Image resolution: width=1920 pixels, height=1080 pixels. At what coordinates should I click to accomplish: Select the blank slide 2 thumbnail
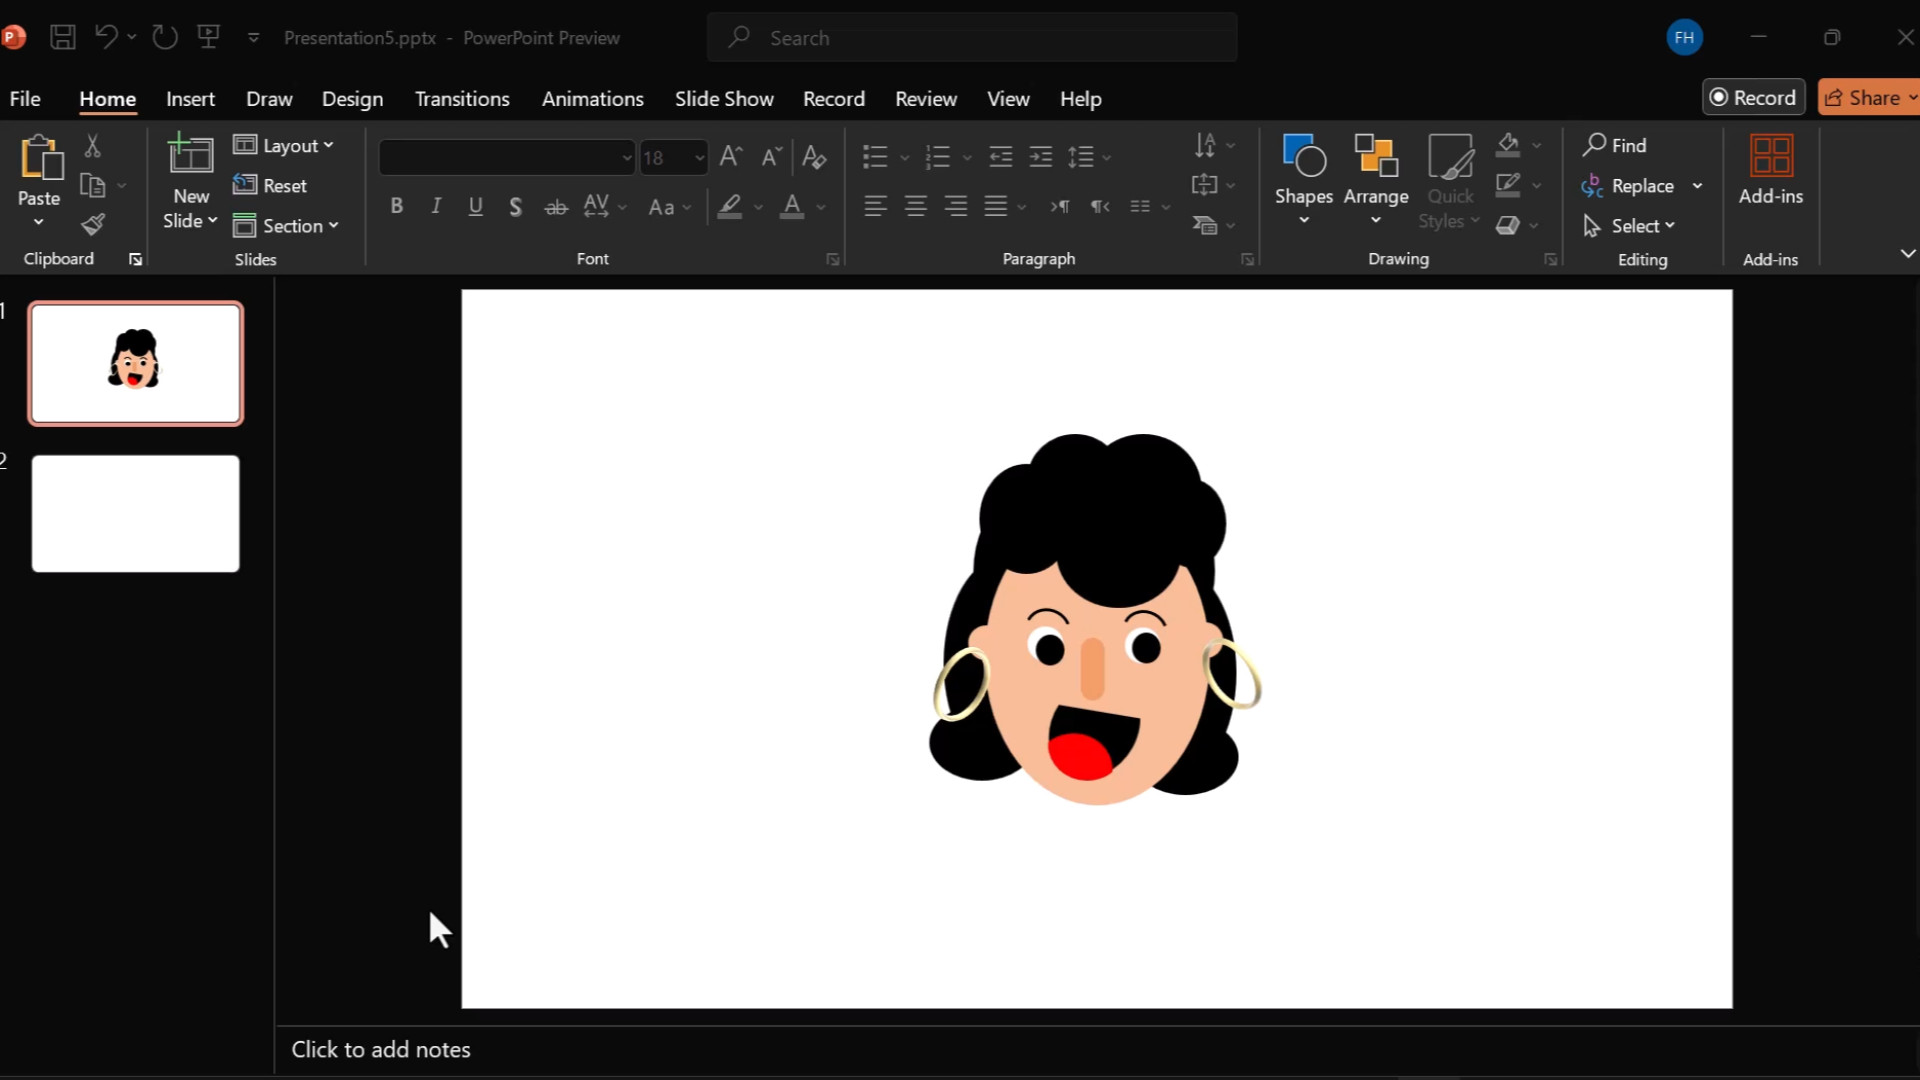(136, 514)
